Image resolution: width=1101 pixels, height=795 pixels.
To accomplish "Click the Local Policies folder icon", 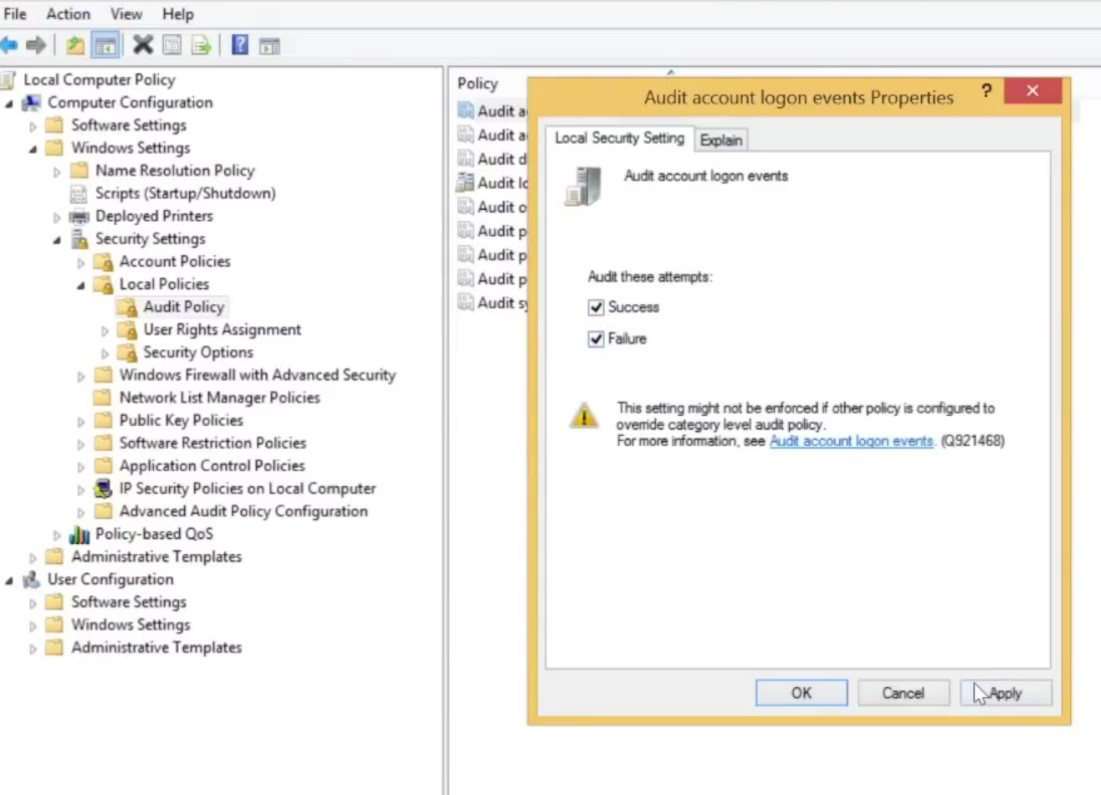I will pos(104,284).
